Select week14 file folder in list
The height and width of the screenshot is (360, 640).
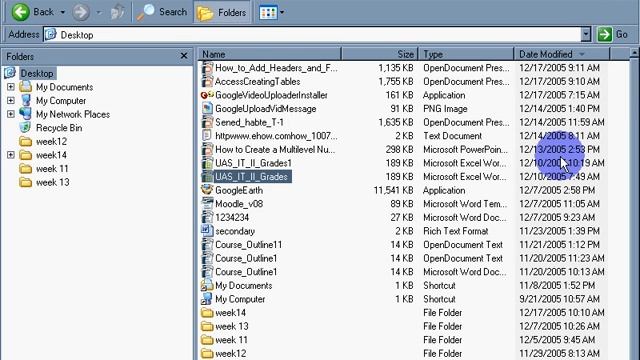coord(231,313)
